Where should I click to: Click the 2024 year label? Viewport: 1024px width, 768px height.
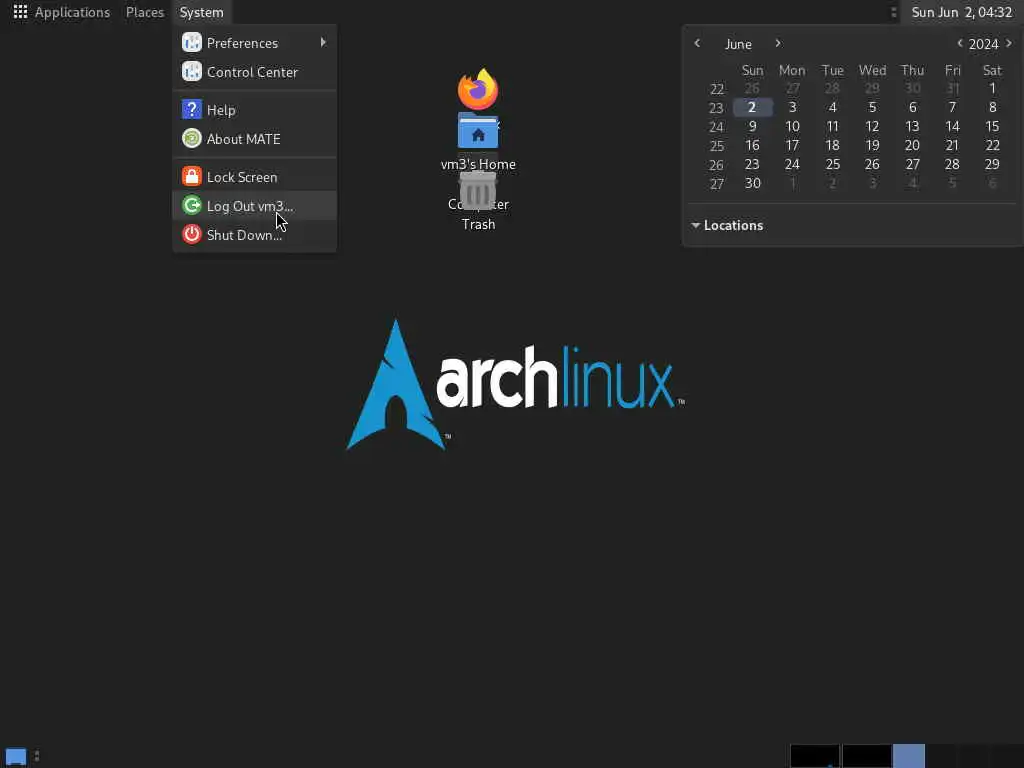click(984, 44)
